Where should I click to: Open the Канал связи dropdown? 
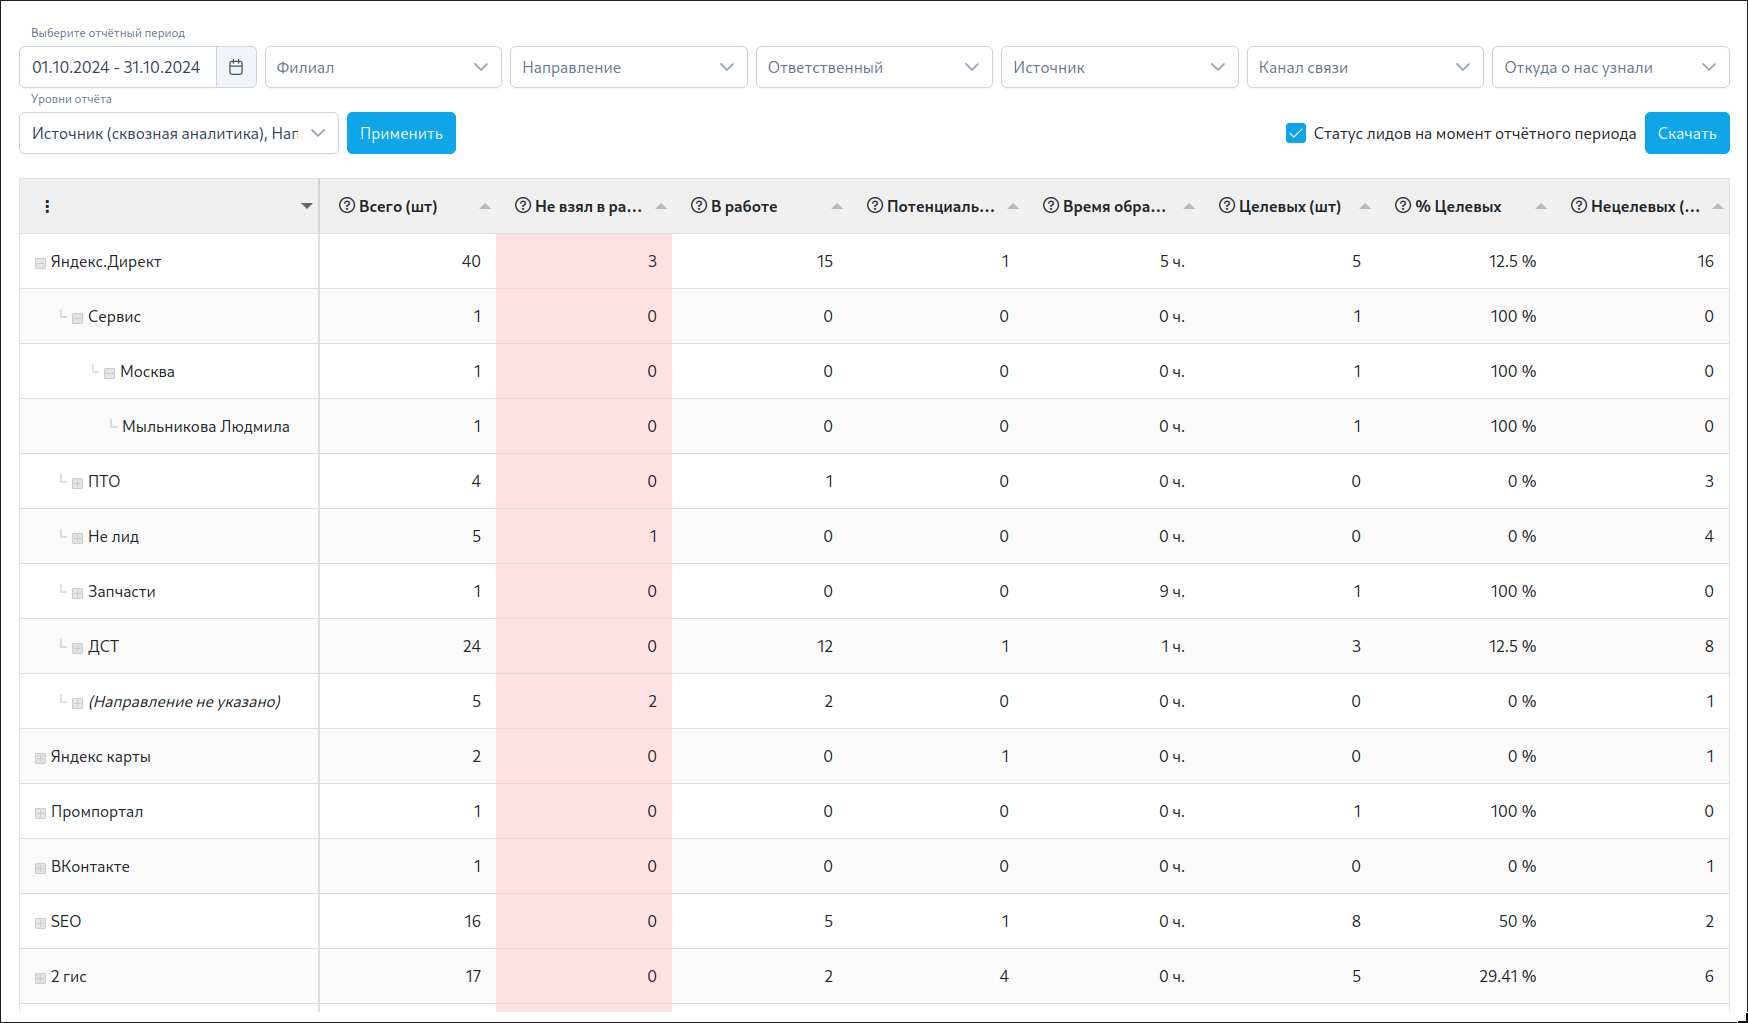coord(1364,67)
